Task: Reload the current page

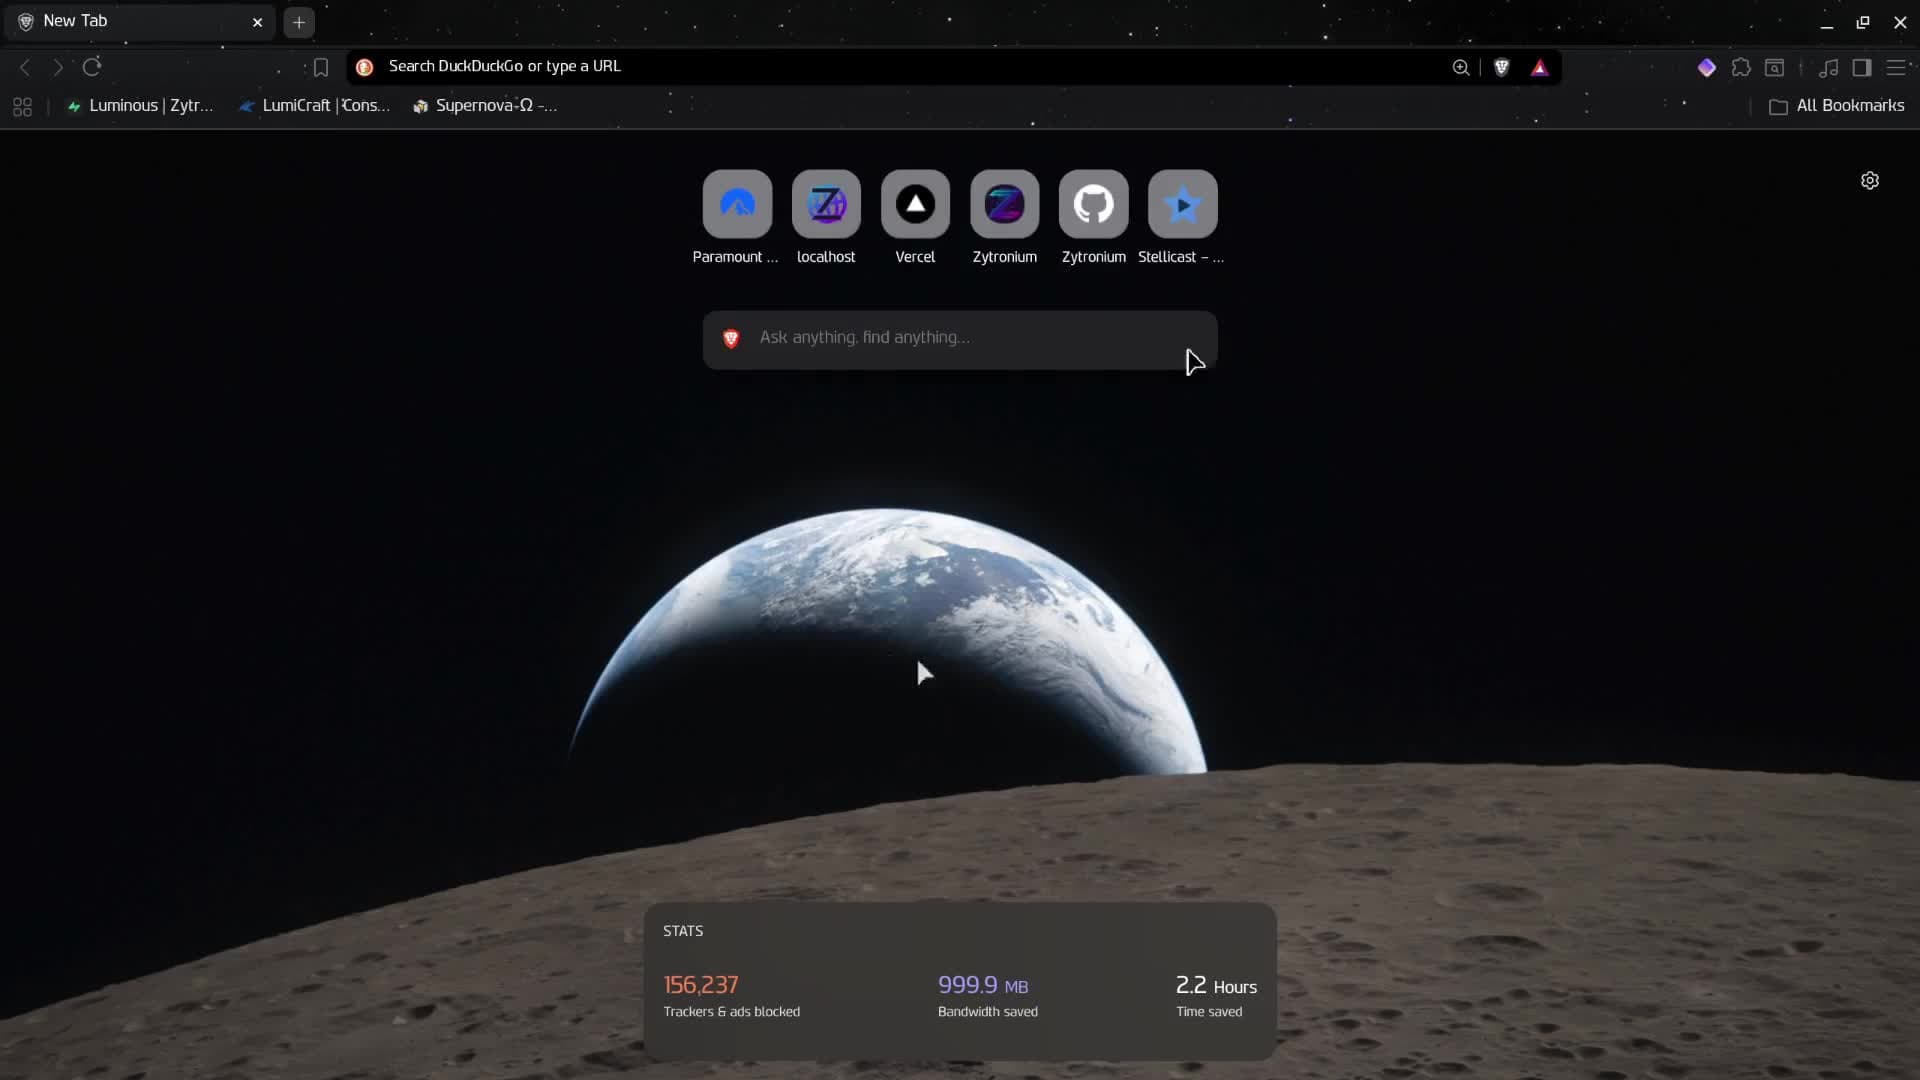Action: [x=92, y=67]
